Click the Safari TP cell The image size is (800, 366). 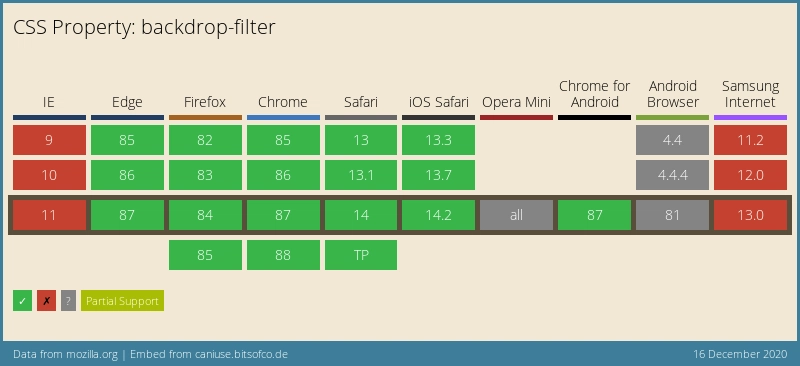click(x=361, y=255)
